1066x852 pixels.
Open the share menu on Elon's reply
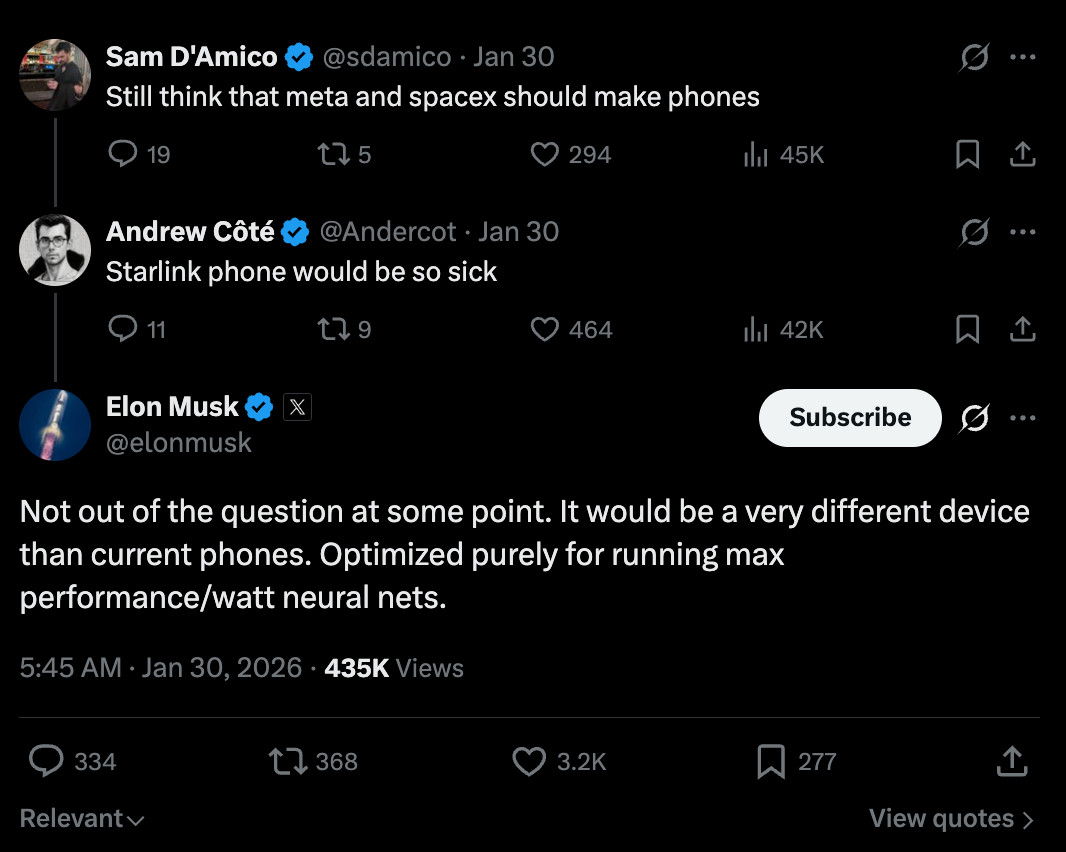1011,761
